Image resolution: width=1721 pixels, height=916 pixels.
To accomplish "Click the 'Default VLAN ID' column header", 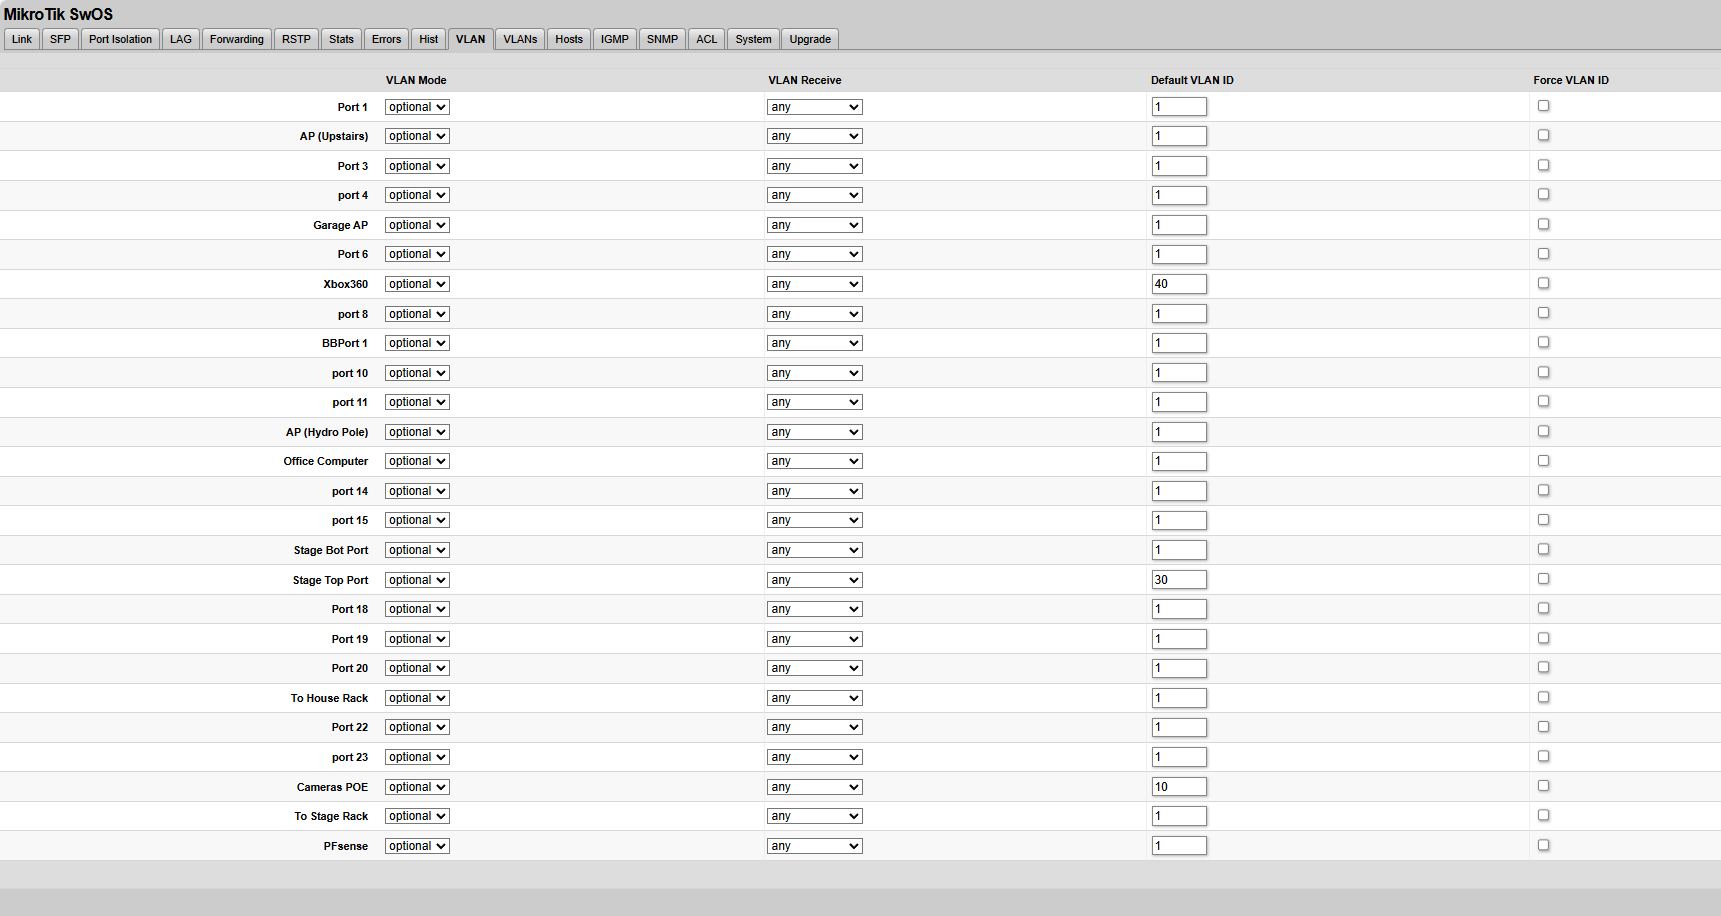I will pyautogui.click(x=1192, y=80).
